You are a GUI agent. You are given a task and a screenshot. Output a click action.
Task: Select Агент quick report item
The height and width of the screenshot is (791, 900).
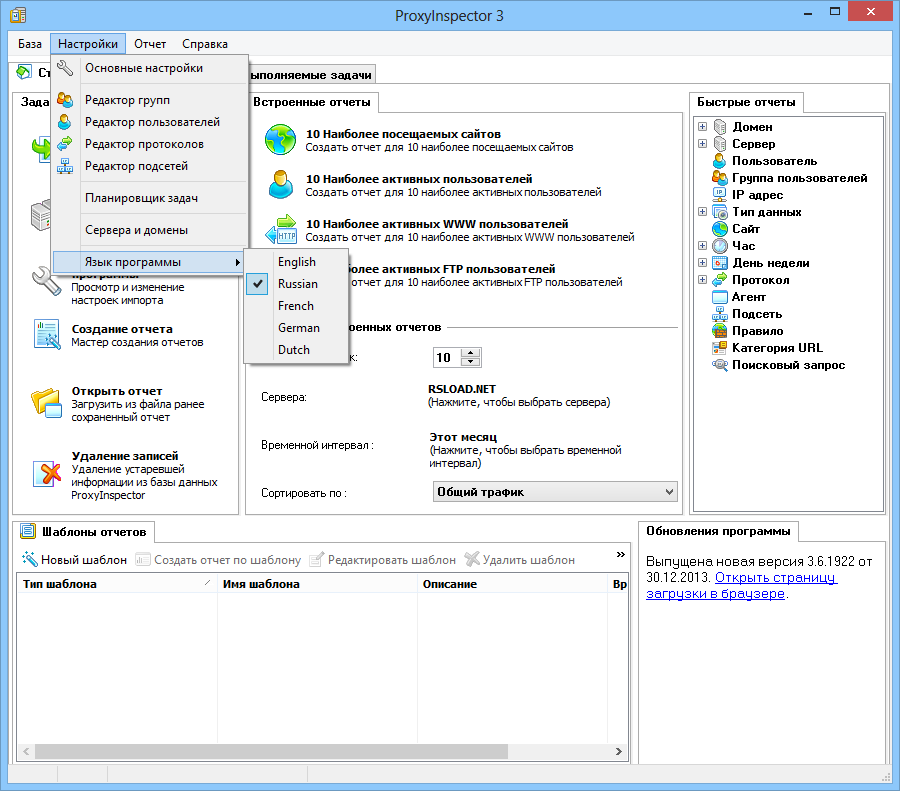pyautogui.click(x=748, y=297)
